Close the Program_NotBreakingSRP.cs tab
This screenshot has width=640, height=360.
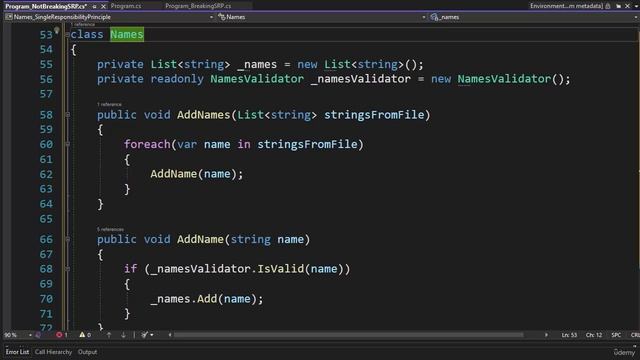[103, 7]
